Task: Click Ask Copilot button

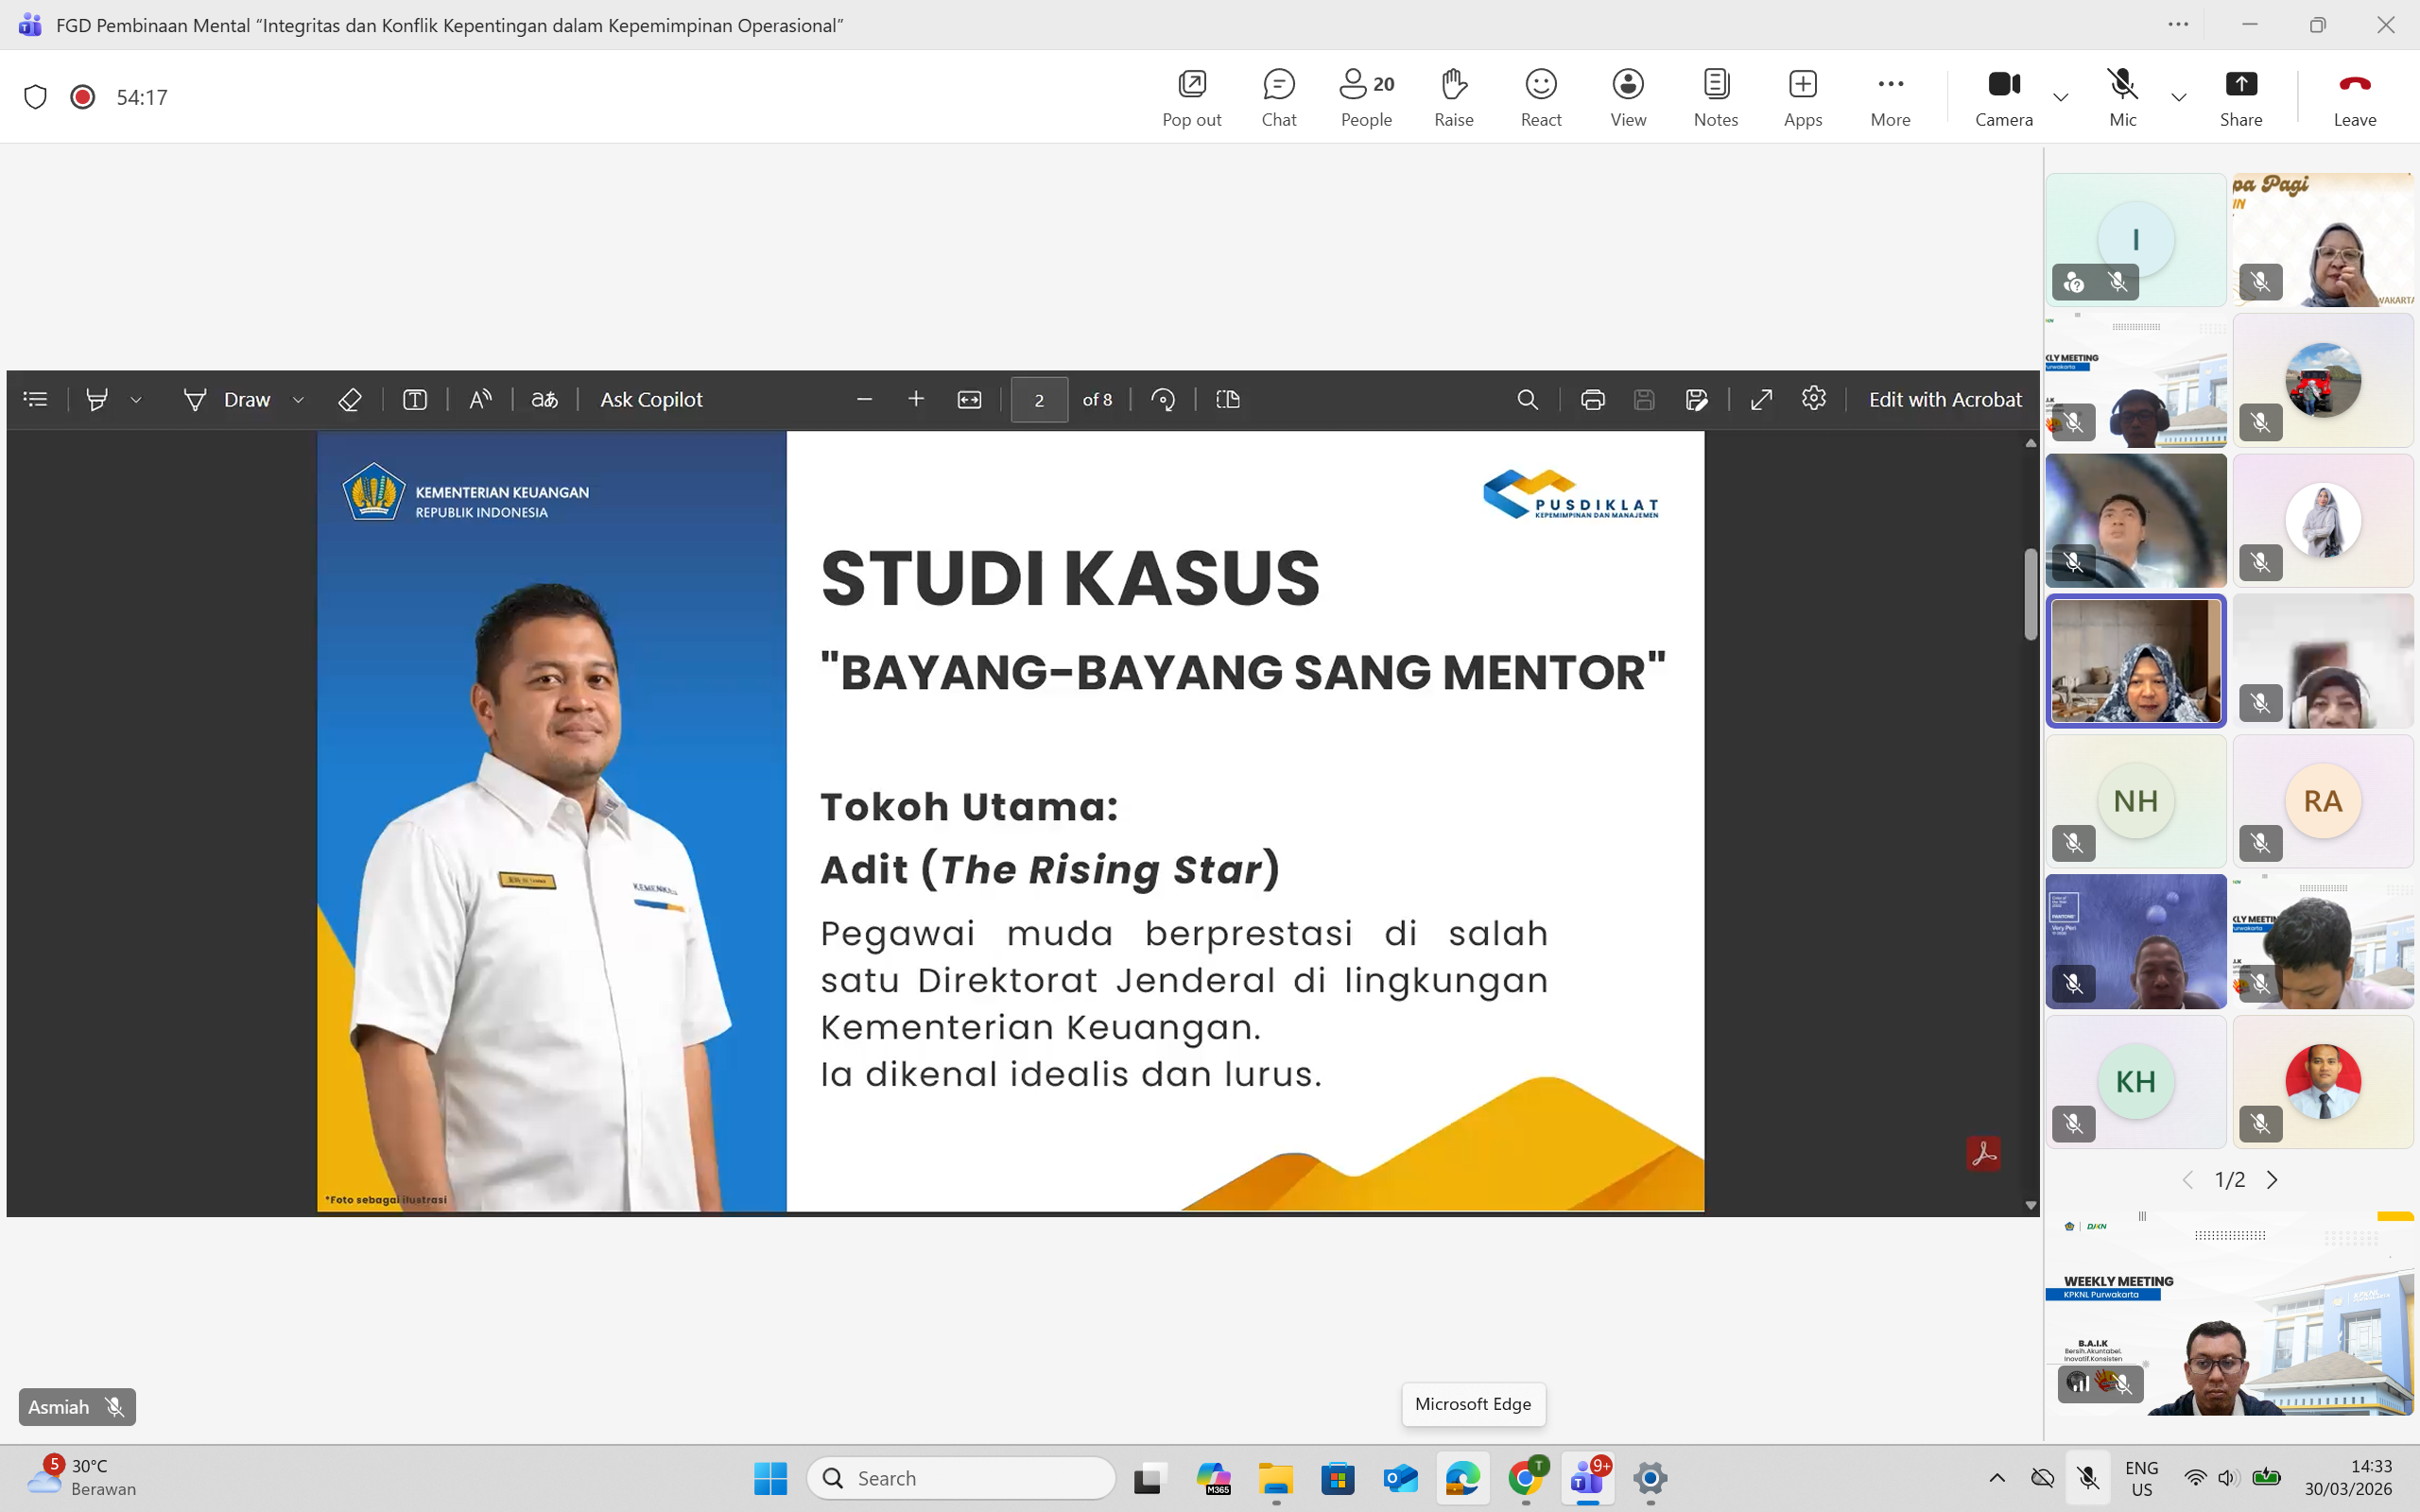Action: coord(651,400)
